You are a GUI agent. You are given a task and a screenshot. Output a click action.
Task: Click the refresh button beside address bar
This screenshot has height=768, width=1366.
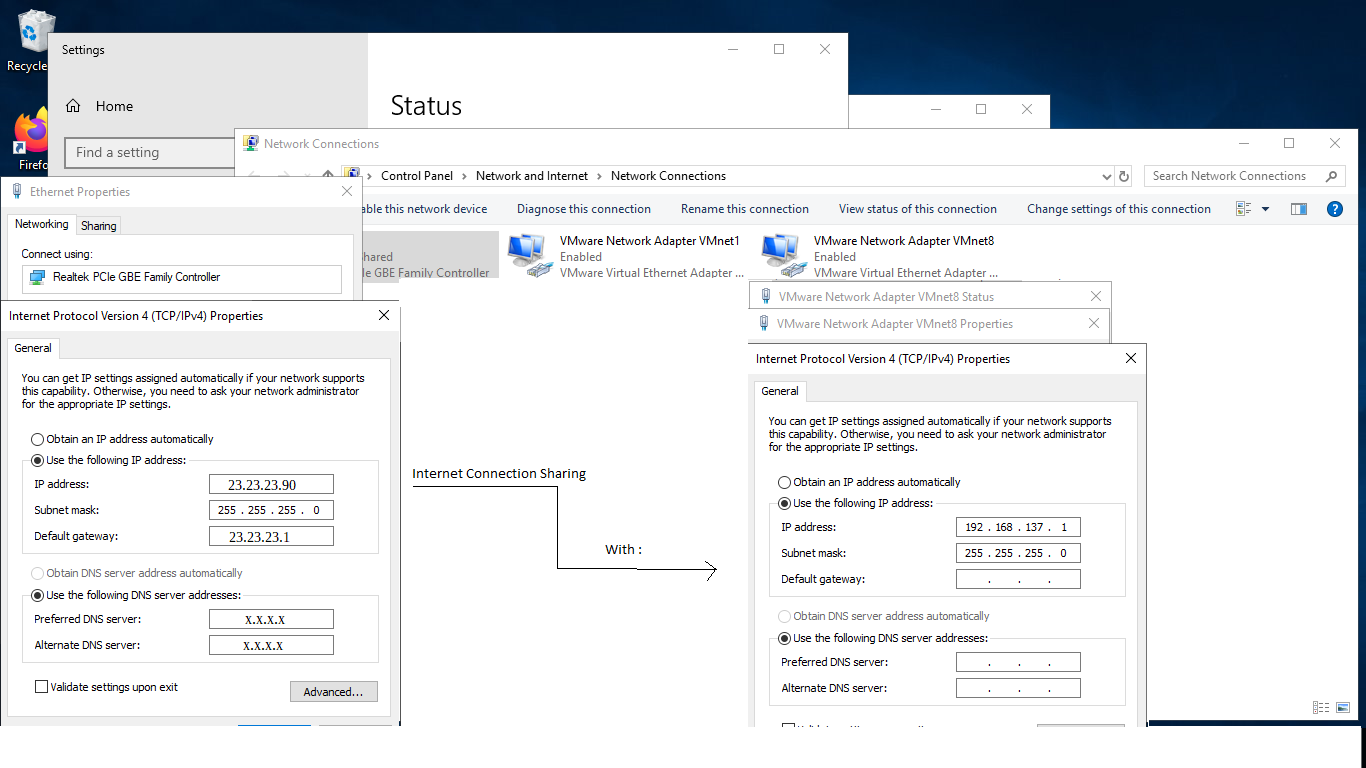[1124, 176]
